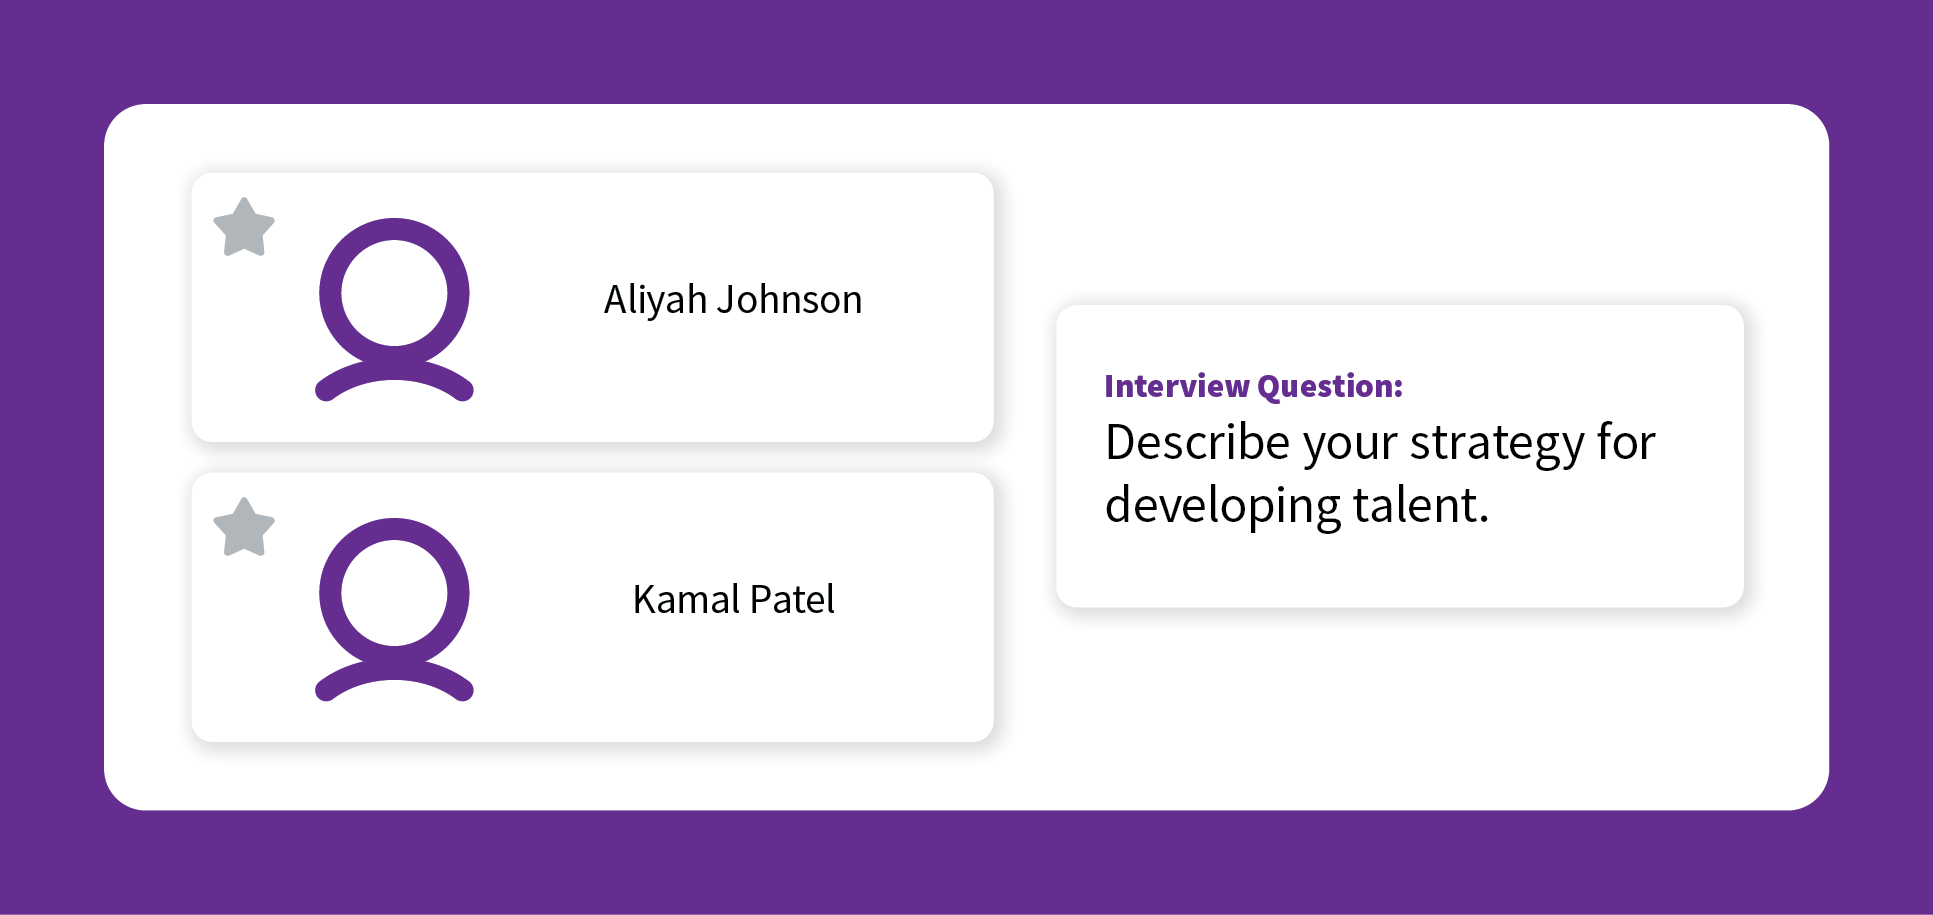Open Aliyah Johnson's profile avatar icon
Screen dimensions: 1933x915
point(394,310)
